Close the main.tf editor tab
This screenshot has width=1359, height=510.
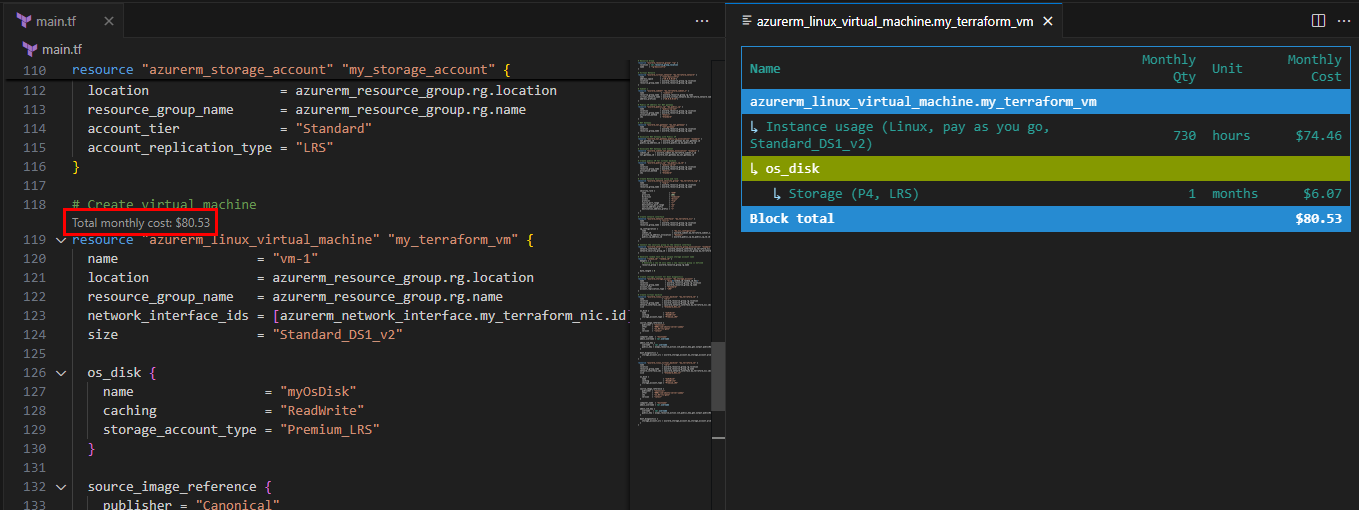point(108,21)
